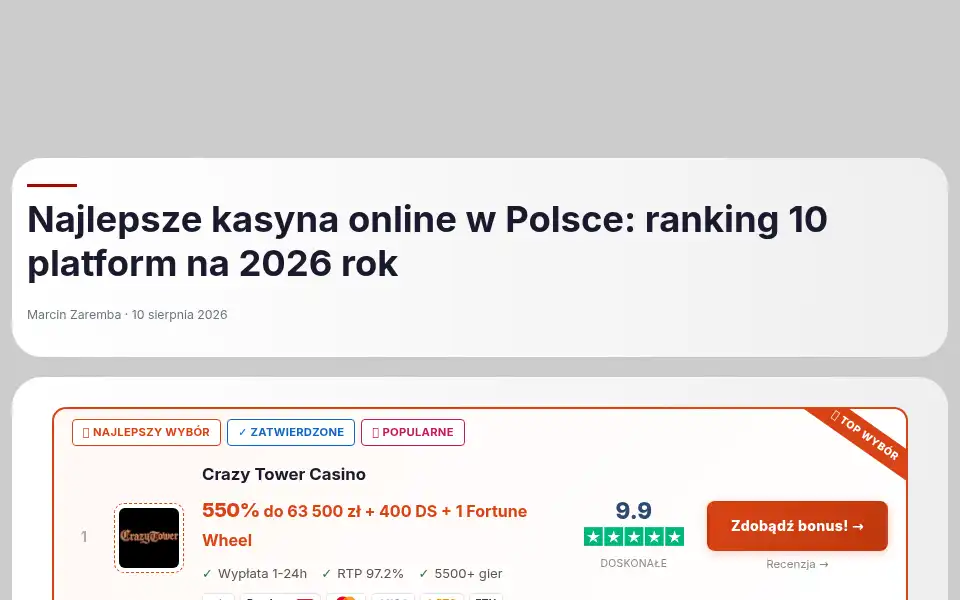Click the date 10 sierpnia 2026
The width and height of the screenshot is (960, 600).
tap(179, 315)
